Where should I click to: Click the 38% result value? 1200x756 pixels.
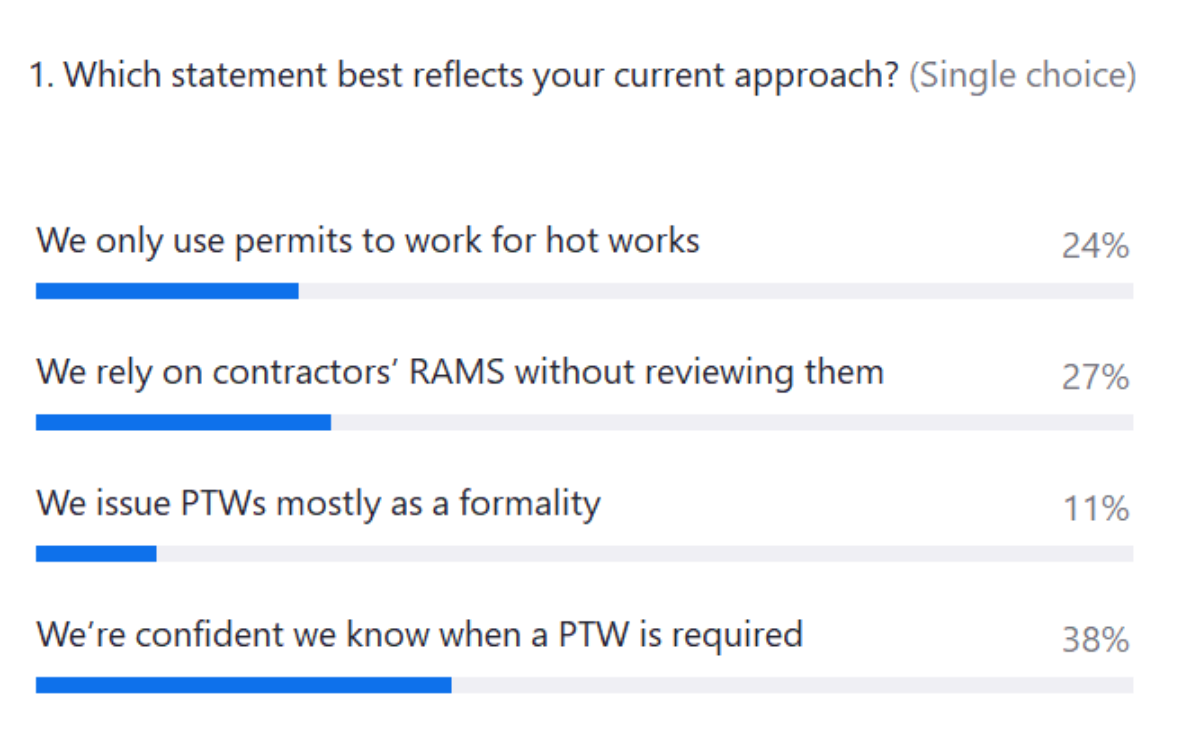click(1095, 640)
